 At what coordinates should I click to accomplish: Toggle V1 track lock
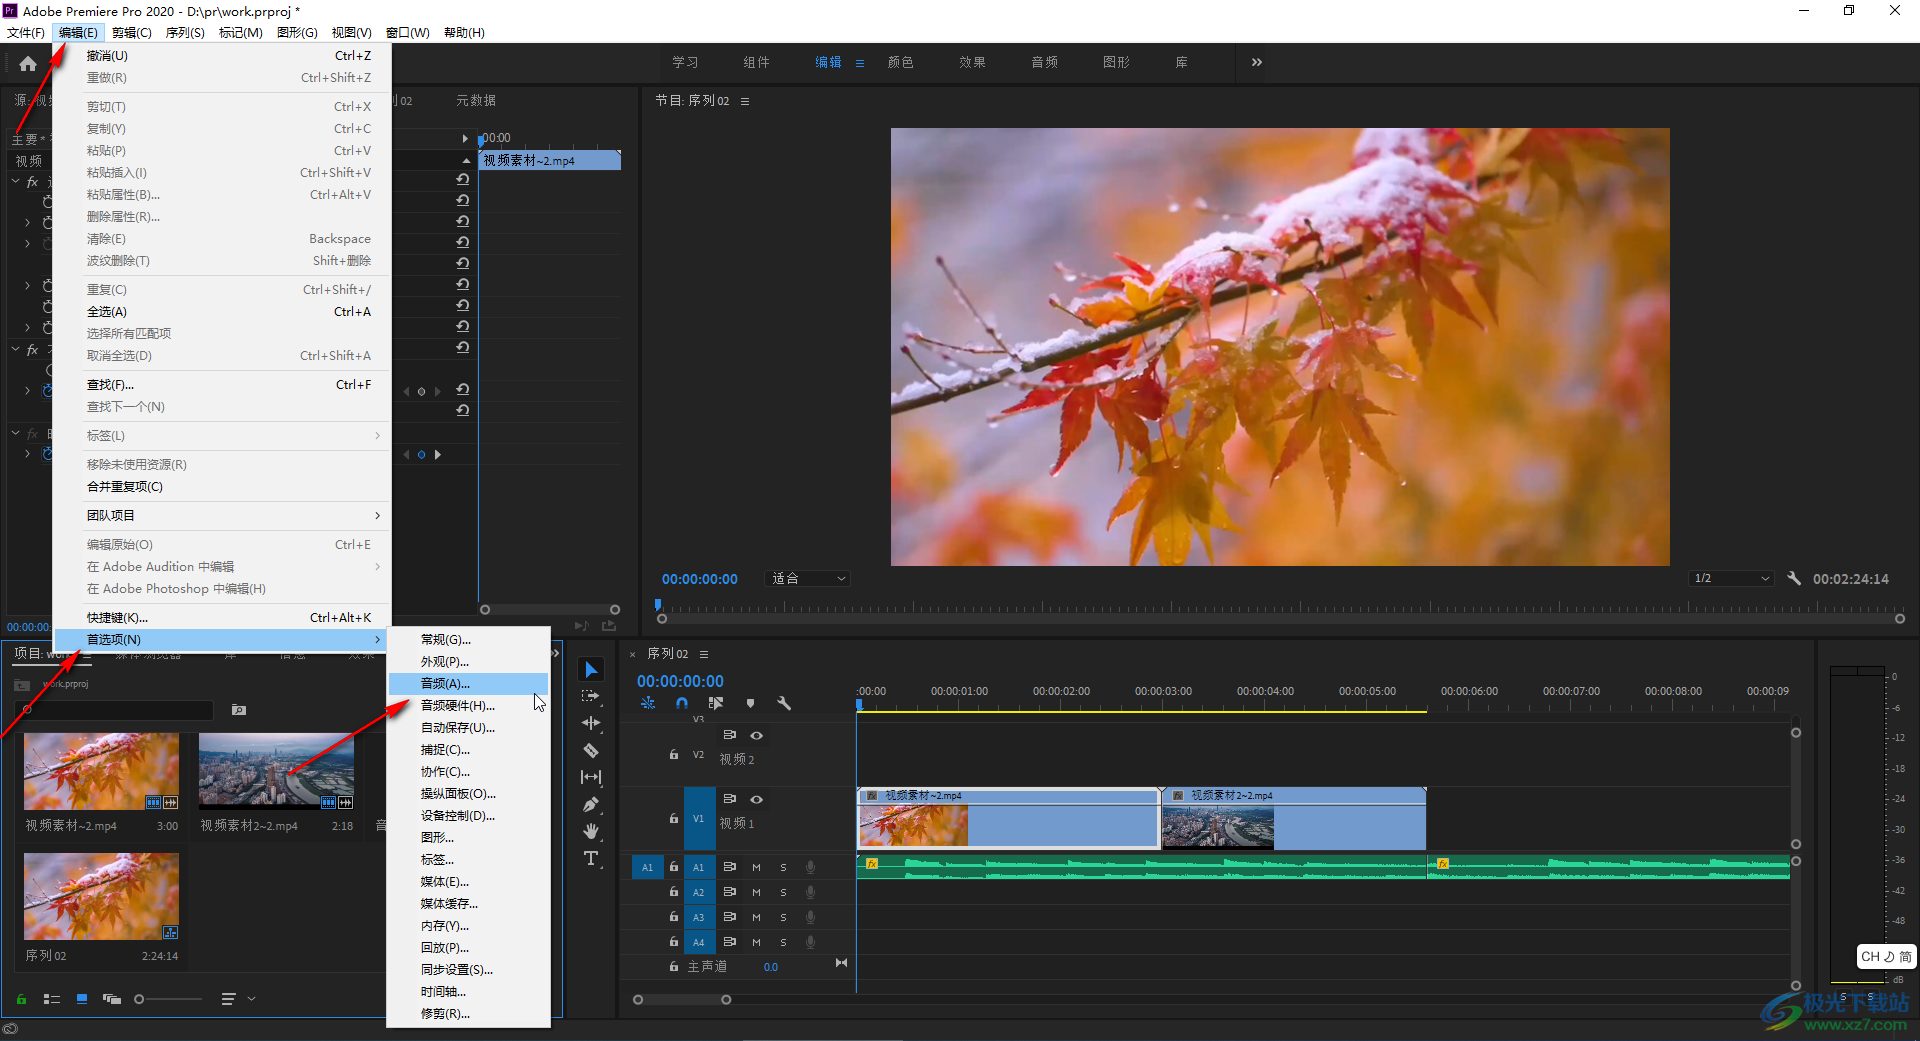point(674,818)
